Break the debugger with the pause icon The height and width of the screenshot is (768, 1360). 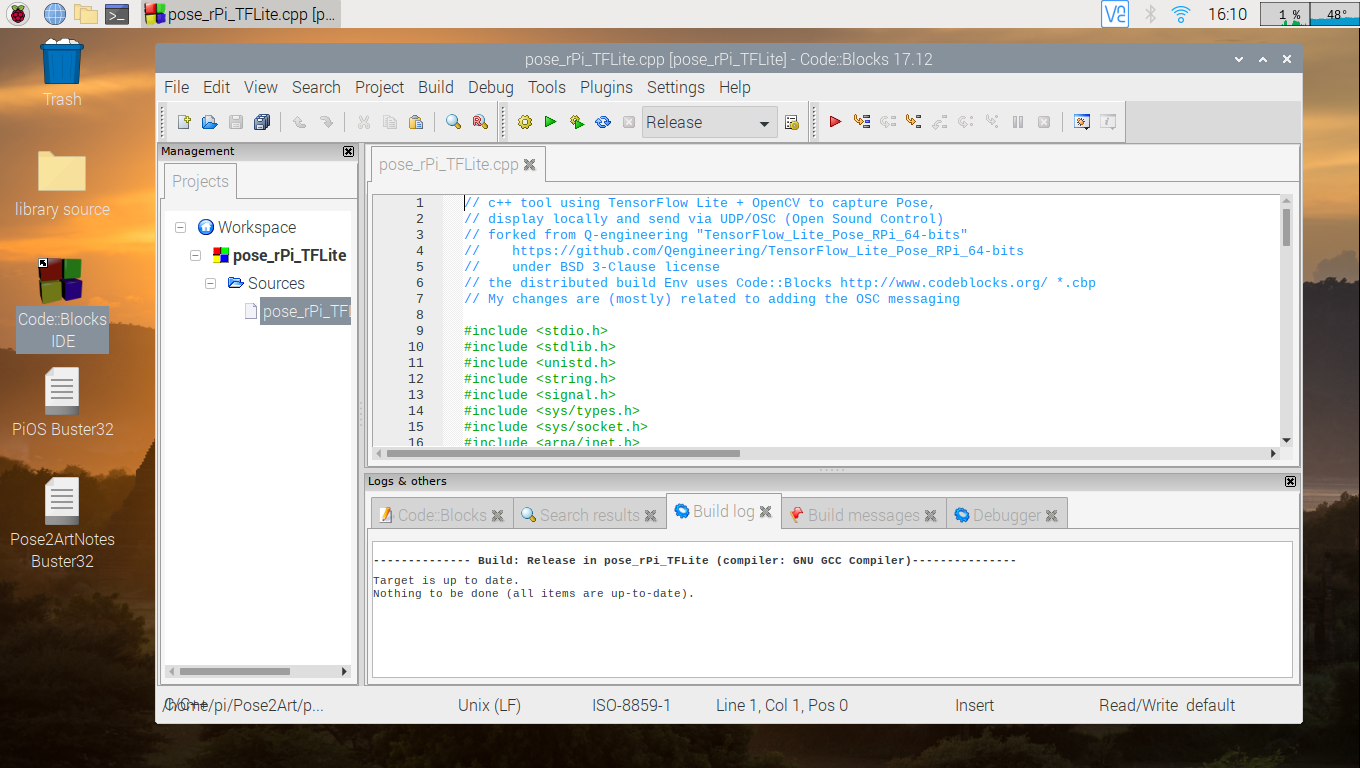(x=1018, y=122)
